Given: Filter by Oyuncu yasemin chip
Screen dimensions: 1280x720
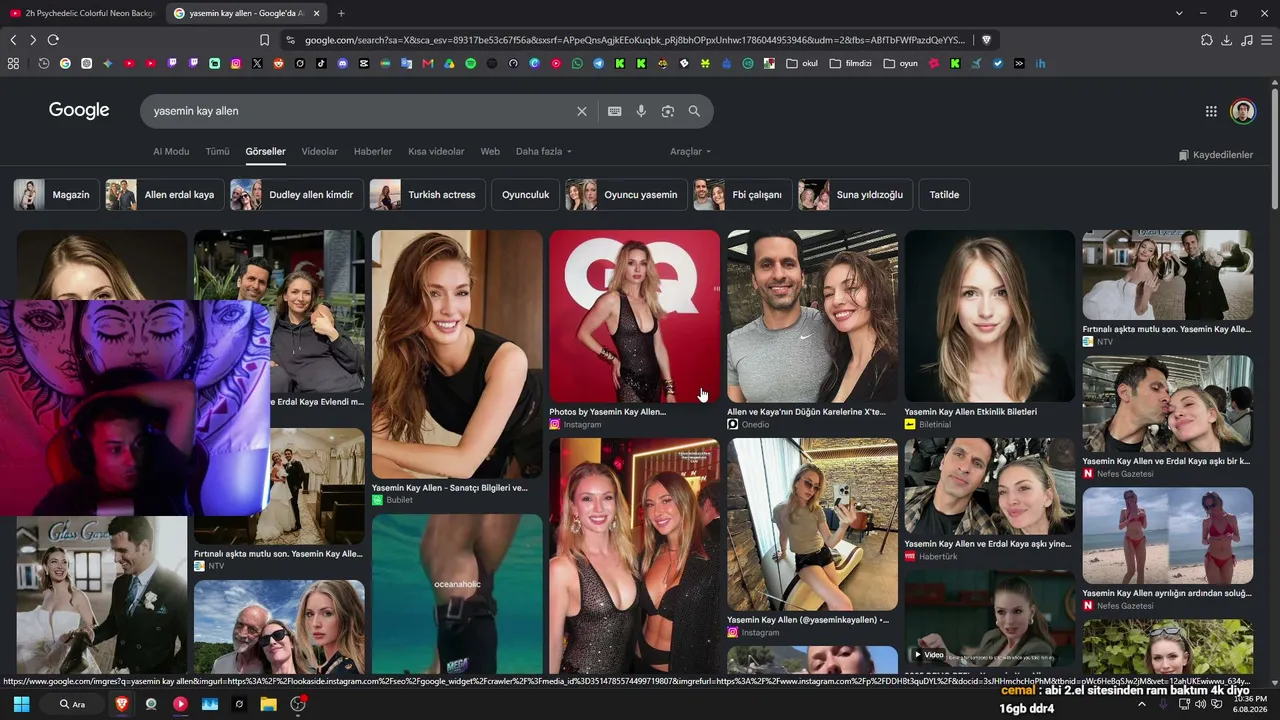Looking at the screenshot, I should click(x=626, y=195).
